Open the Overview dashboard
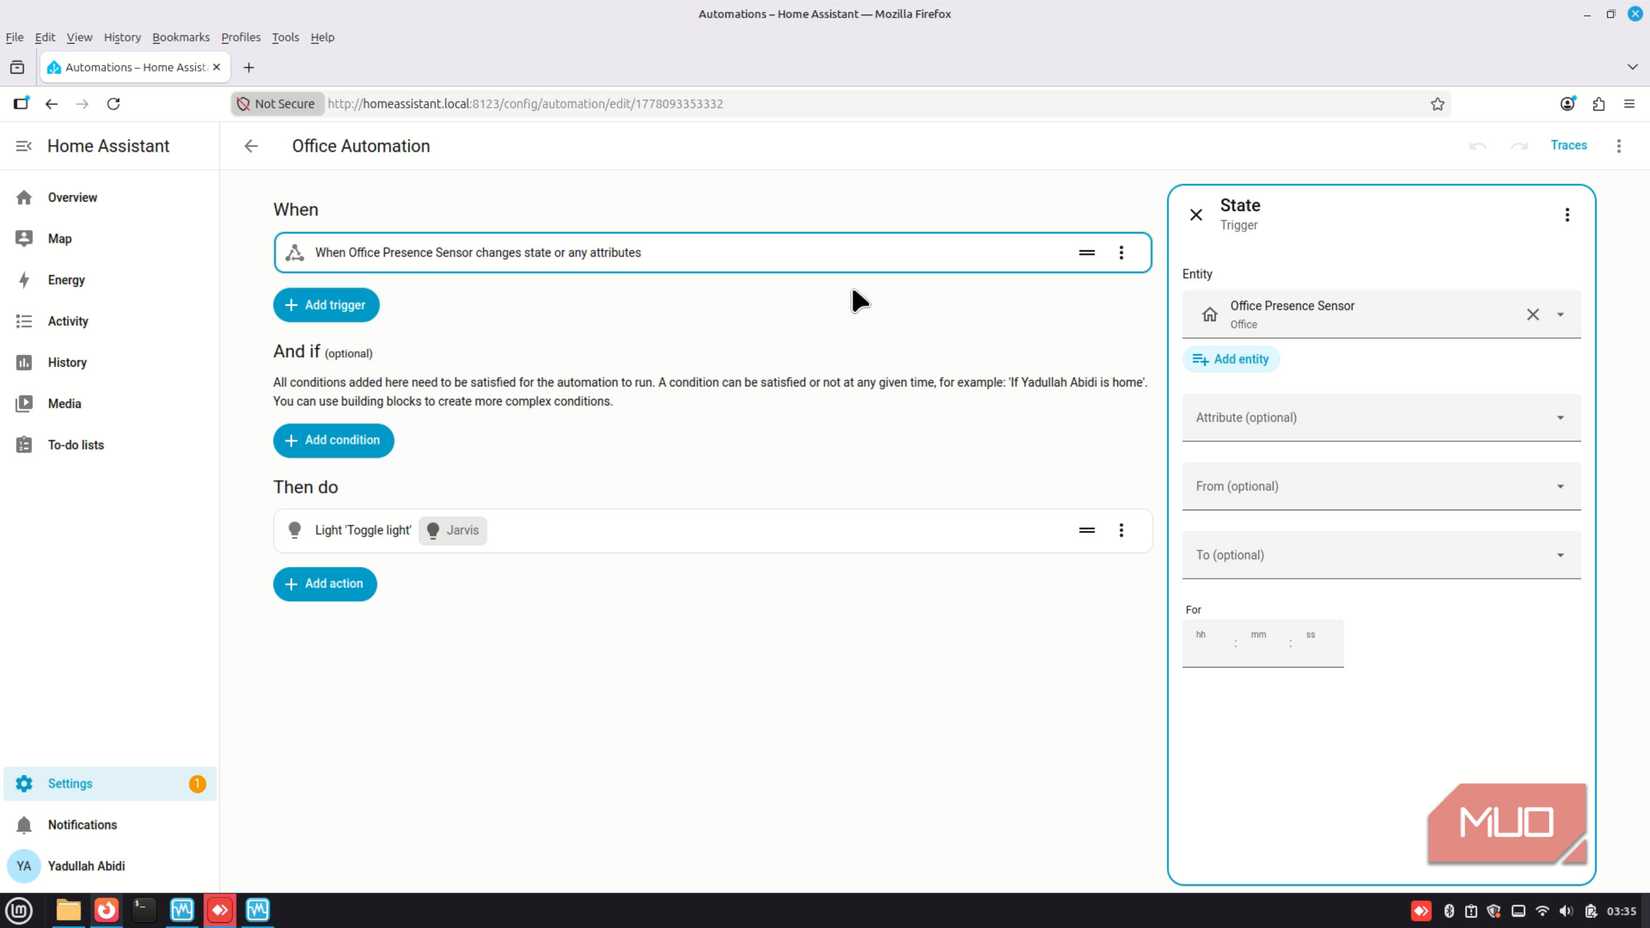The height and width of the screenshot is (928, 1650). click(x=110, y=198)
